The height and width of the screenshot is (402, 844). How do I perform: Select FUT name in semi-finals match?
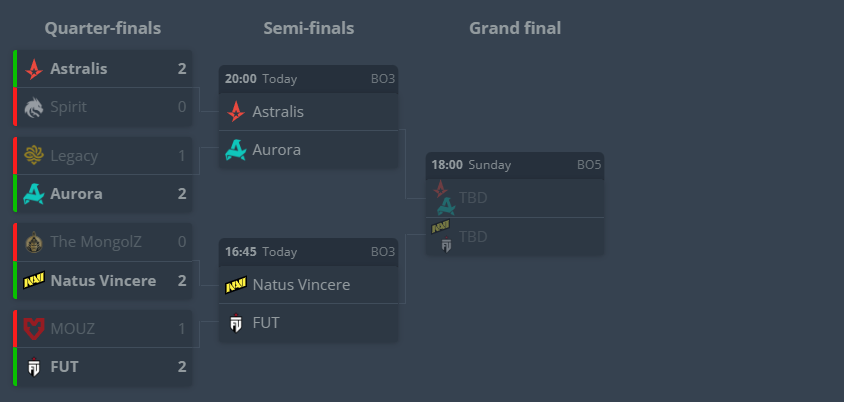(x=266, y=323)
